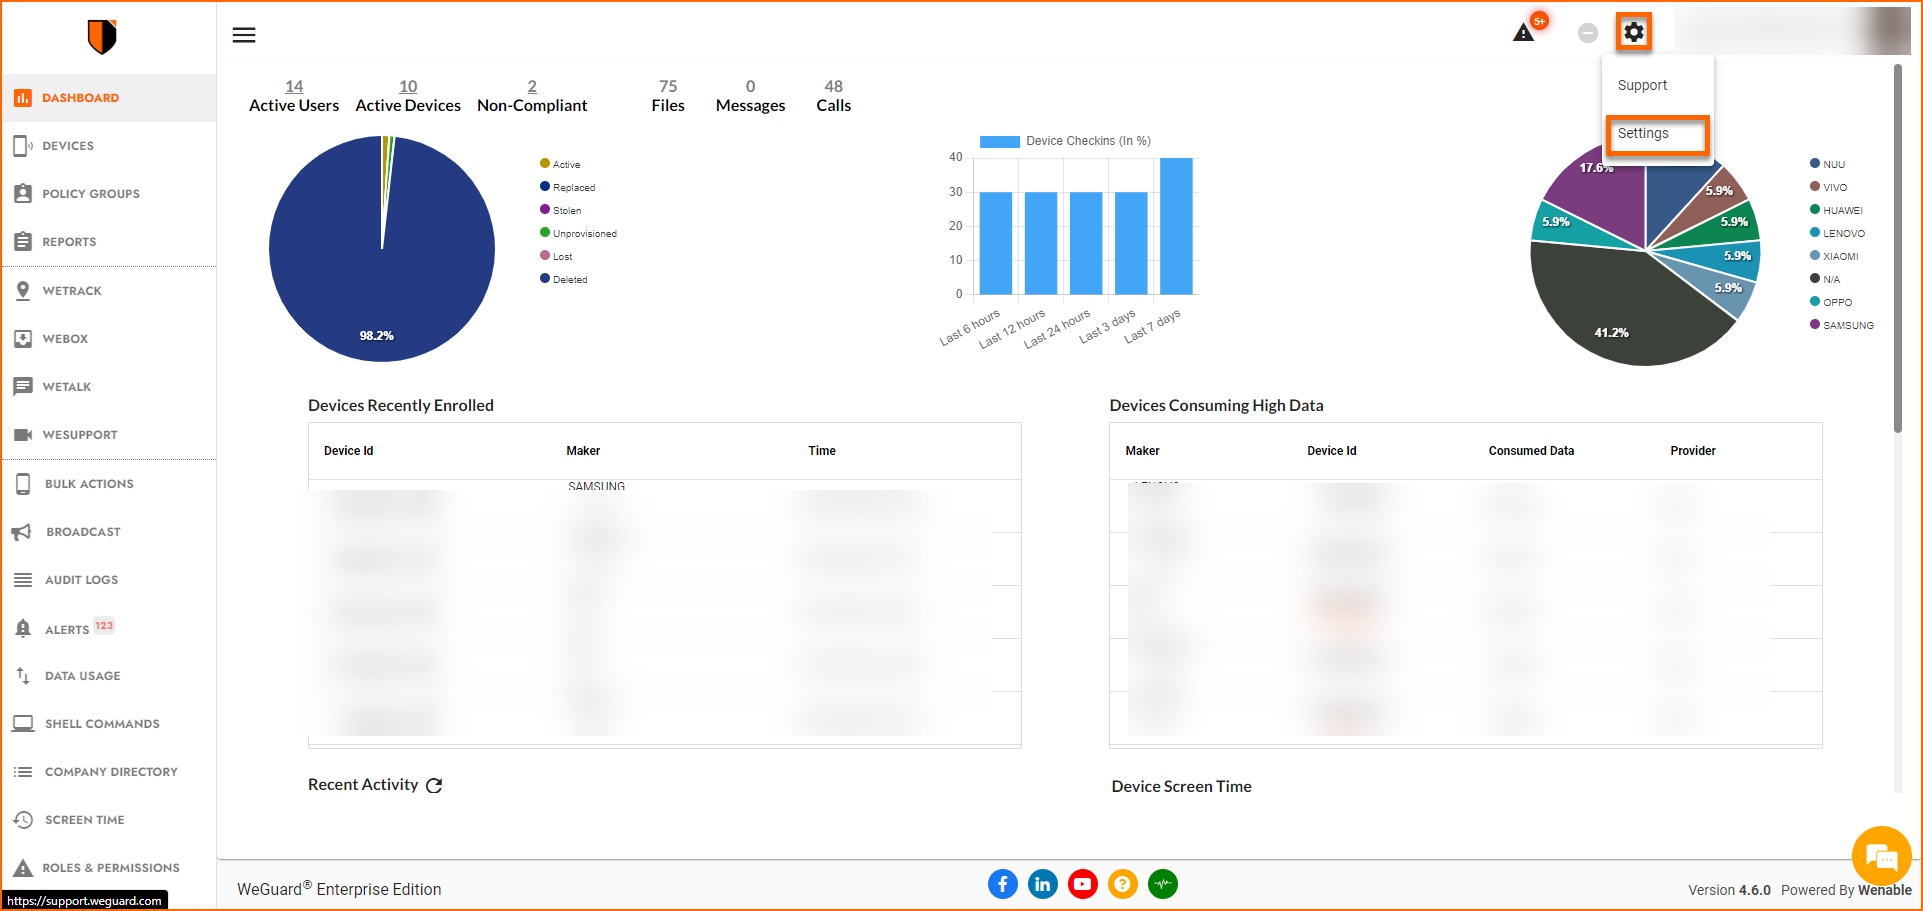Click the Time column header
This screenshot has height=911, width=1923.
click(822, 451)
